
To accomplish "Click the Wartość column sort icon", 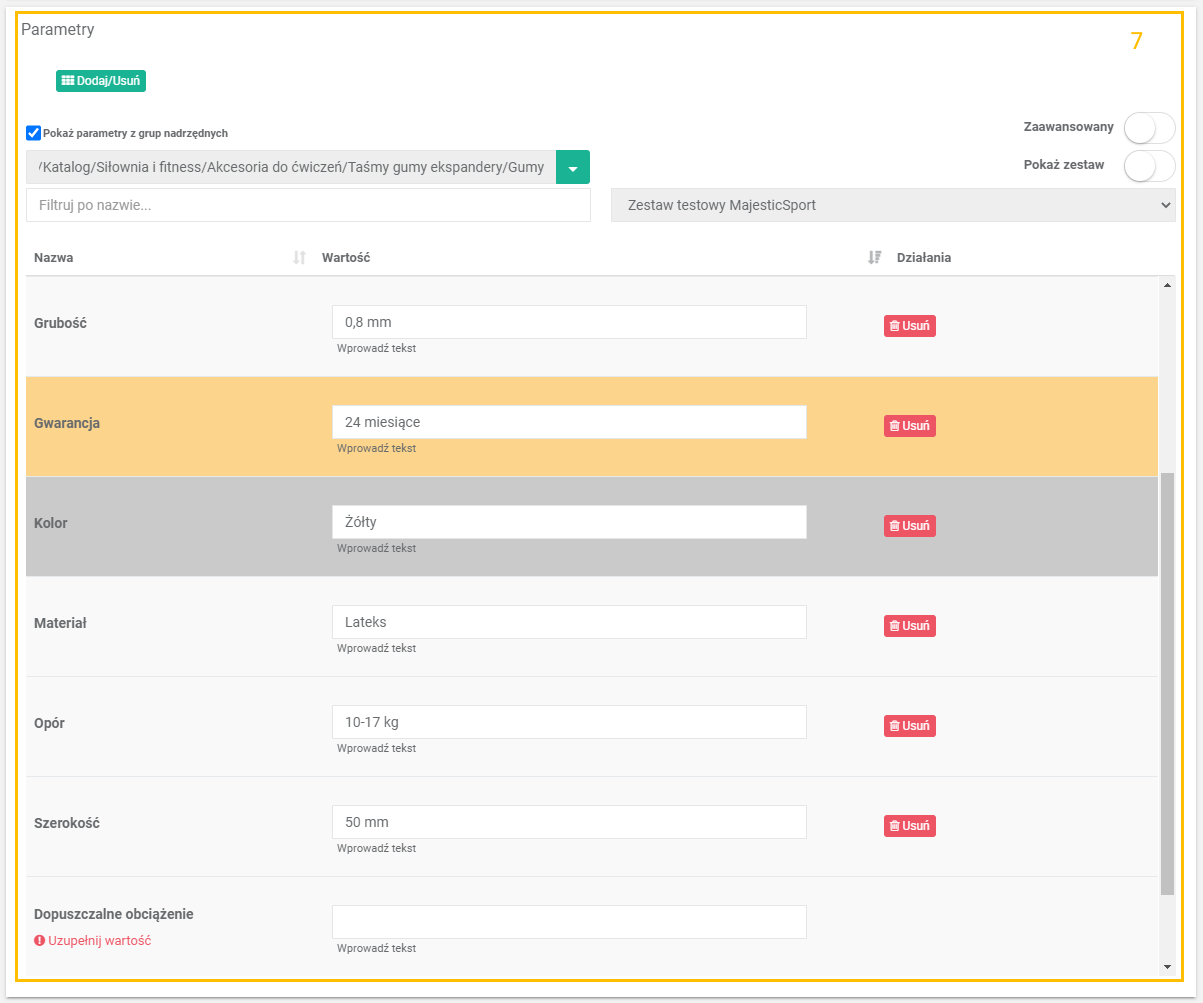I will pyautogui.click(x=875, y=258).
